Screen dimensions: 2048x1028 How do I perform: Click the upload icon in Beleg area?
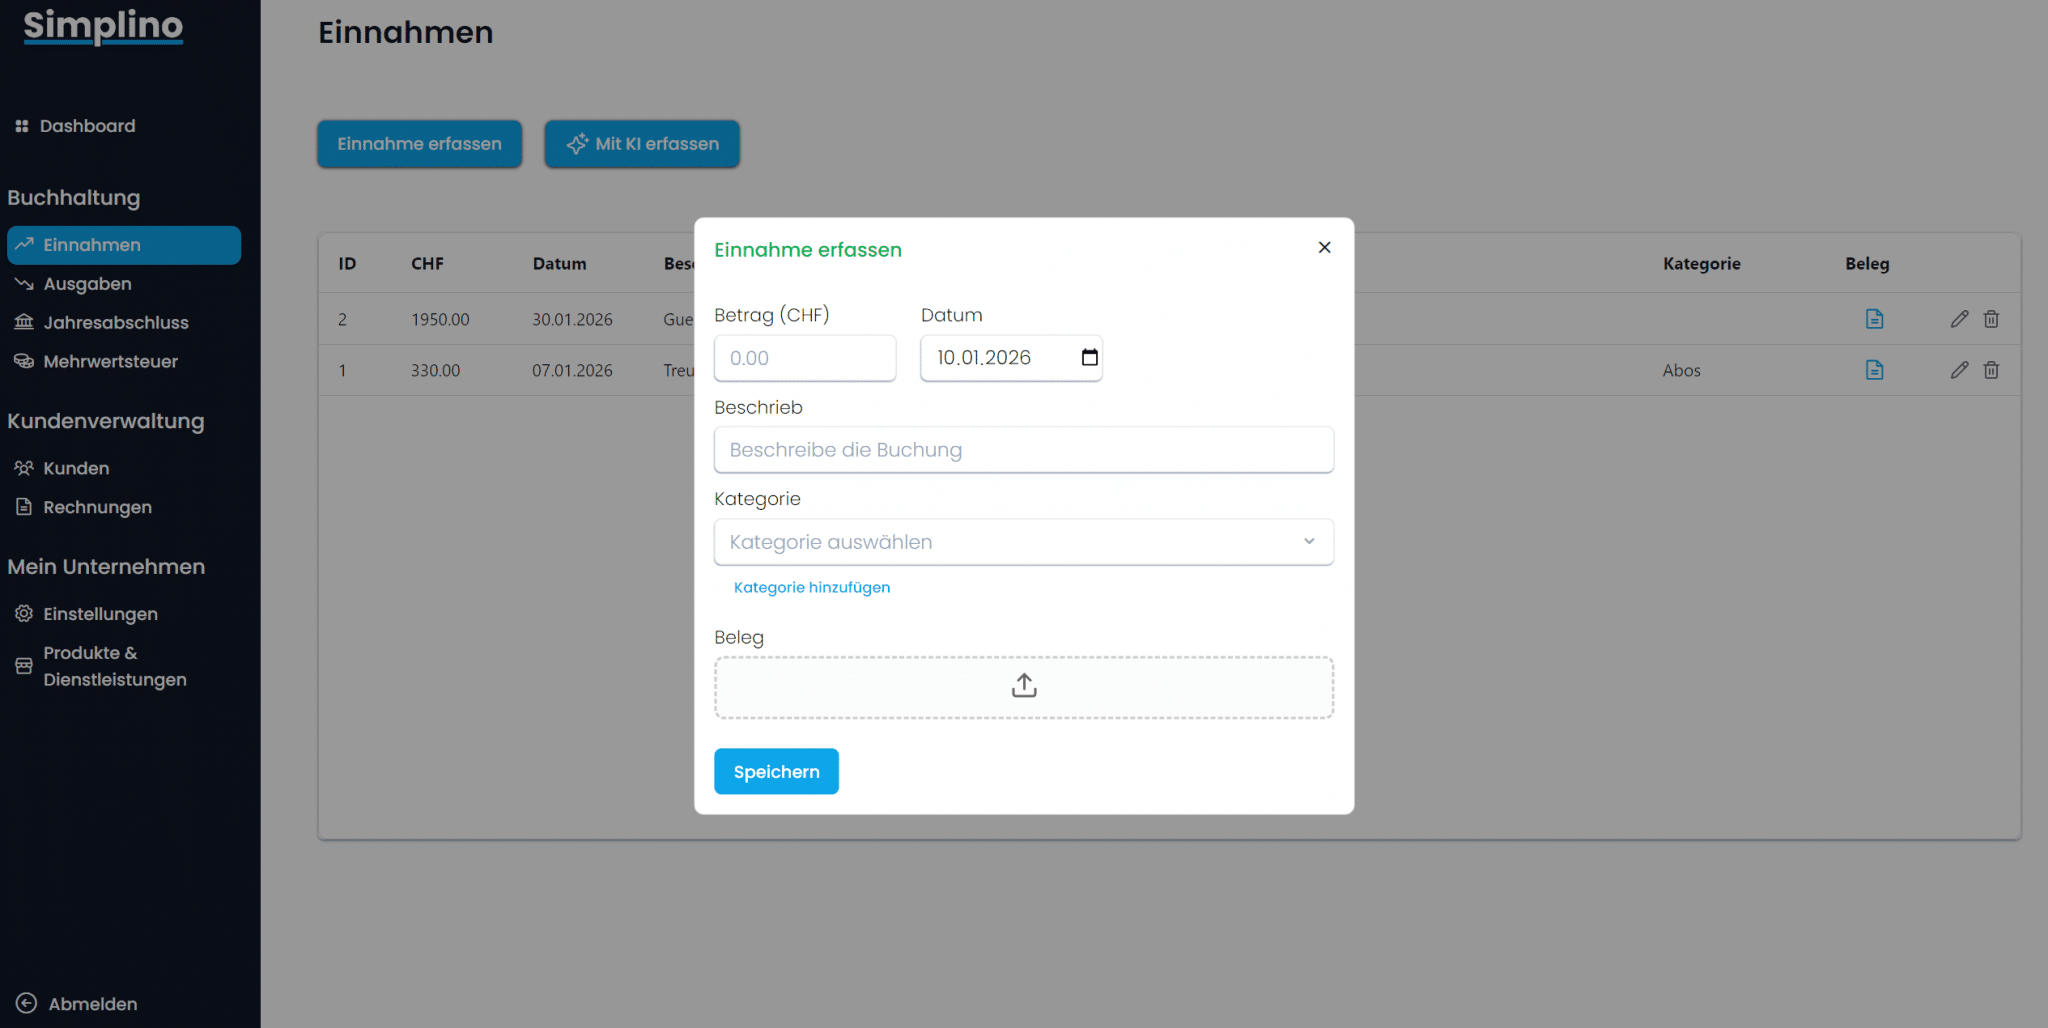pyautogui.click(x=1023, y=686)
